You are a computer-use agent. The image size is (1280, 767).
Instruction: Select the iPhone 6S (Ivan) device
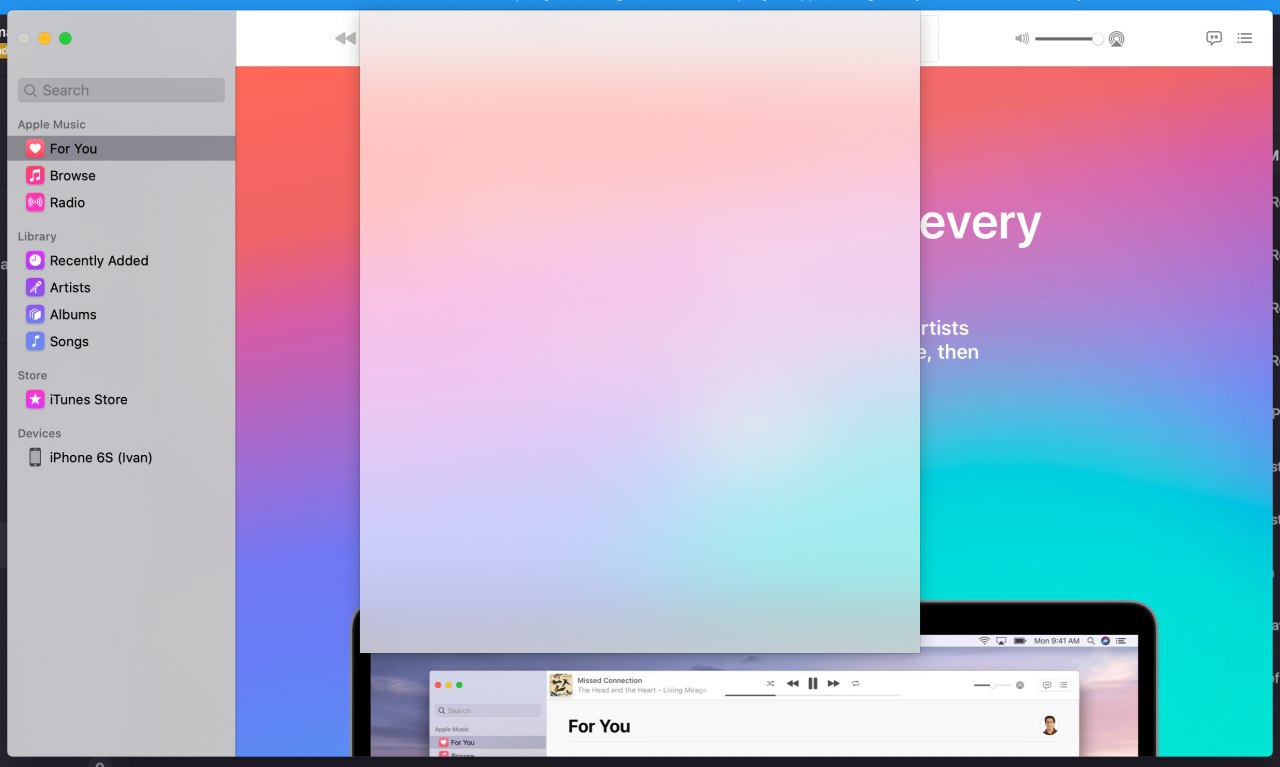pos(121,457)
